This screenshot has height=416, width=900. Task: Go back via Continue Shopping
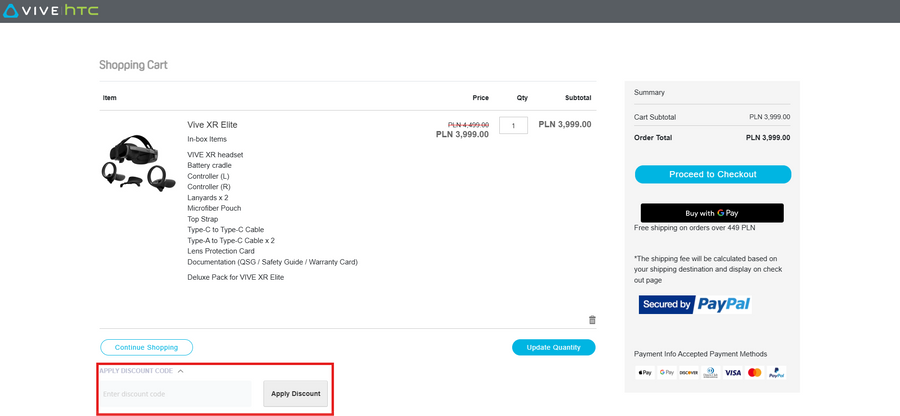pos(146,348)
